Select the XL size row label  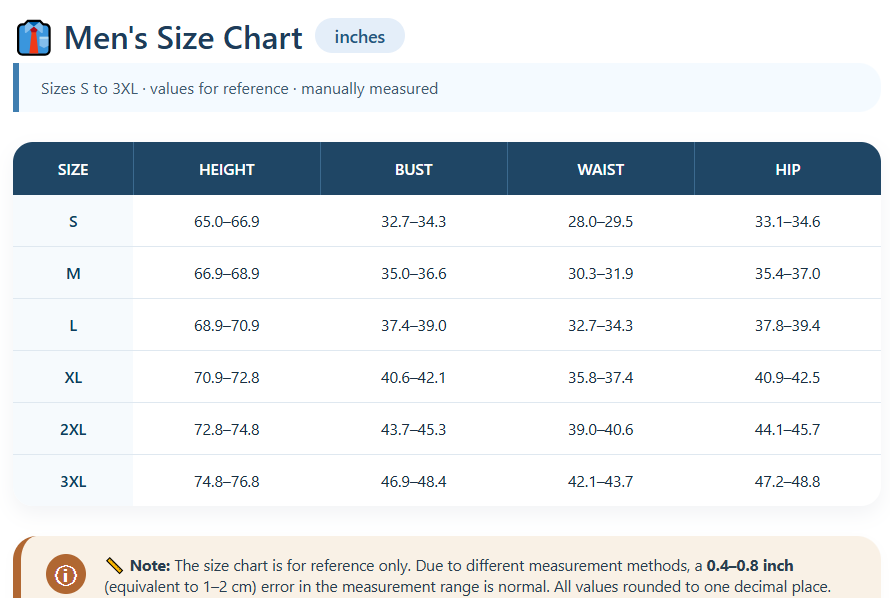tap(73, 378)
